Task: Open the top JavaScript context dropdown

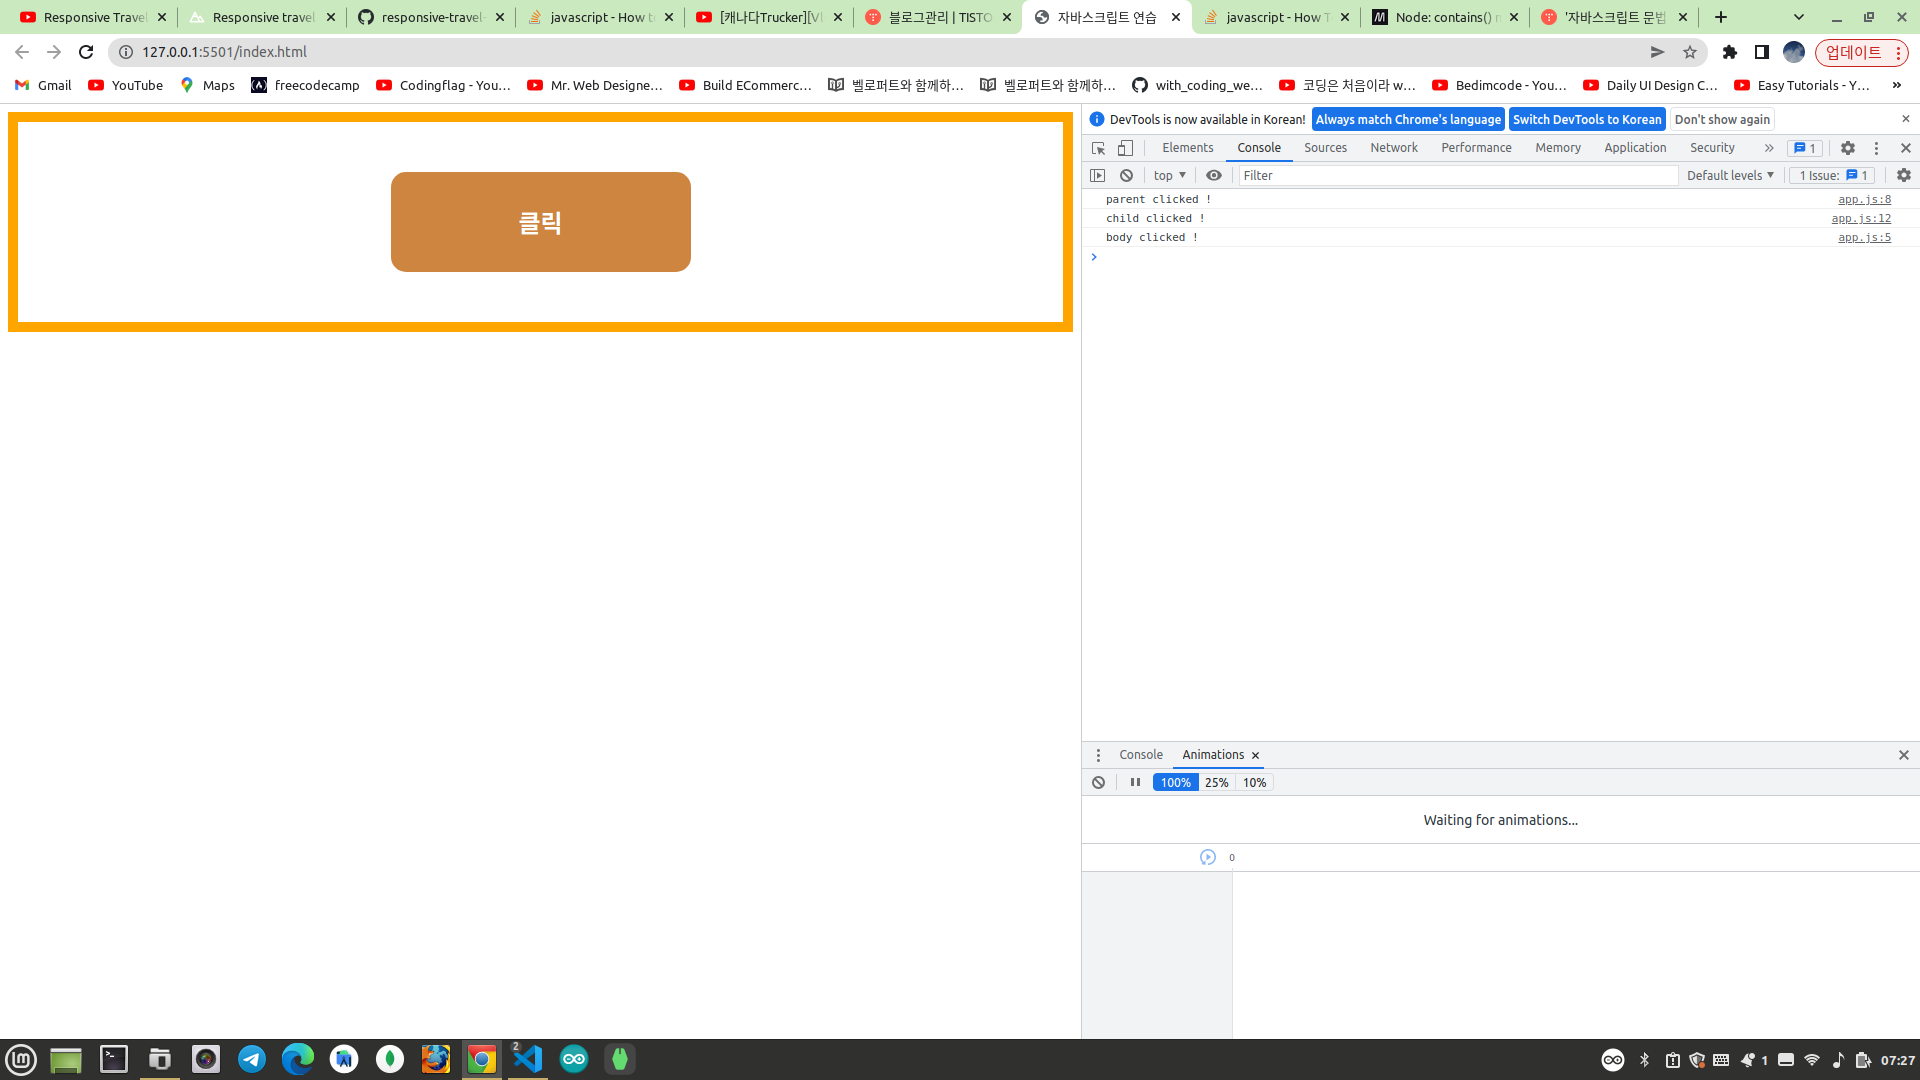Action: click(1168, 175)
